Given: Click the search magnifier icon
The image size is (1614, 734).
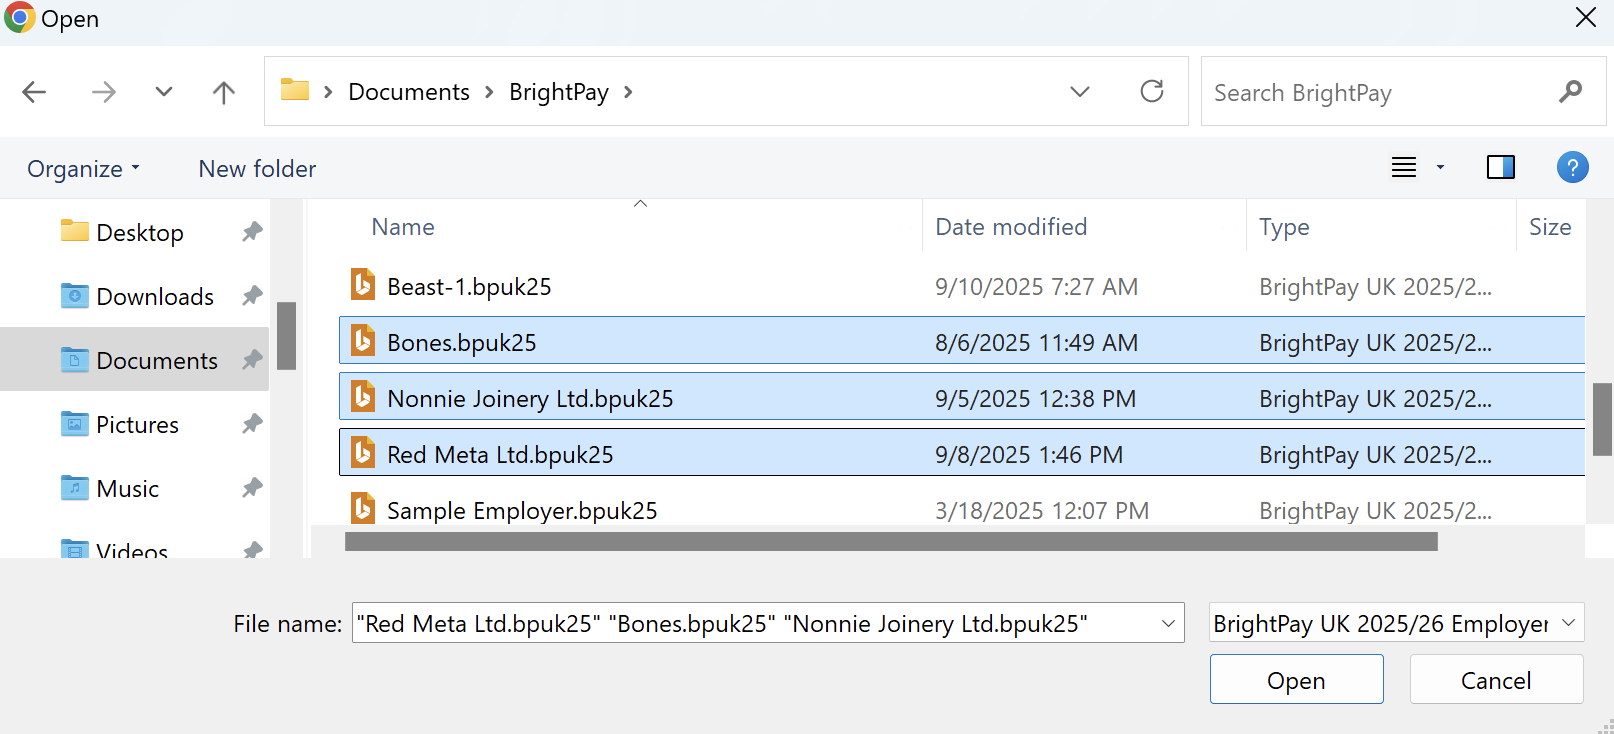Looking at the screenshot, I should pos(1570,92).
